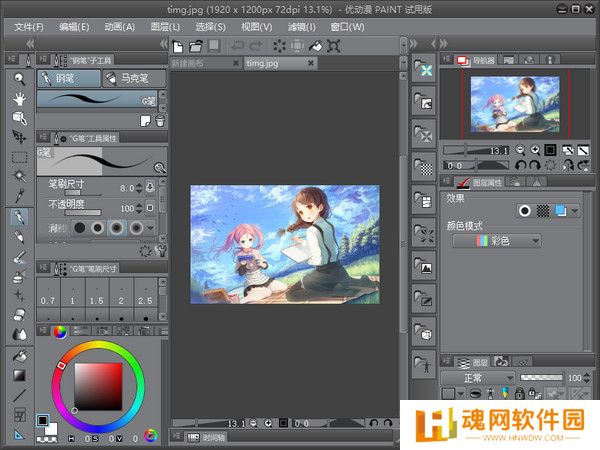Viewport: 600px width, 450px height.
Task: Select the Brush tool
Action: pos(19,257)
